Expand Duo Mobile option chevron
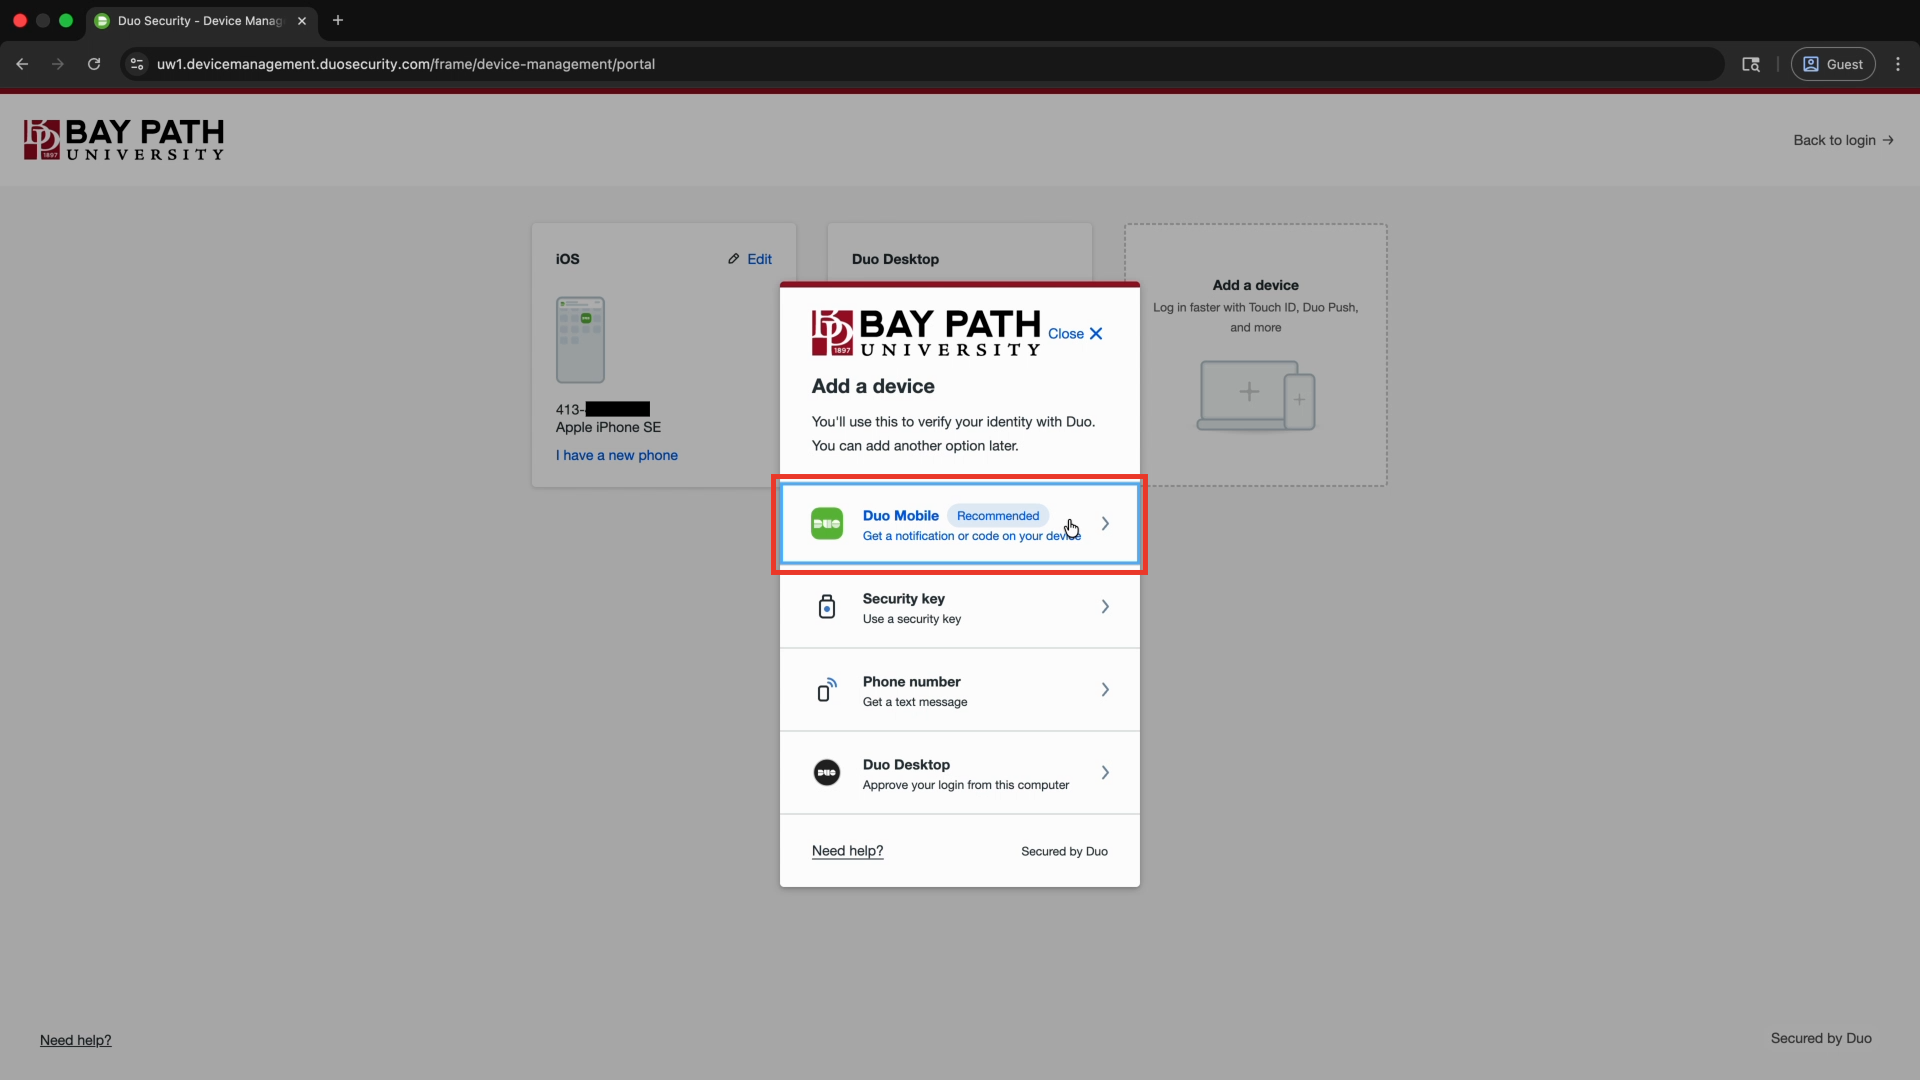Viewport: 1920px width, 1080px height. click(1105, 524)
